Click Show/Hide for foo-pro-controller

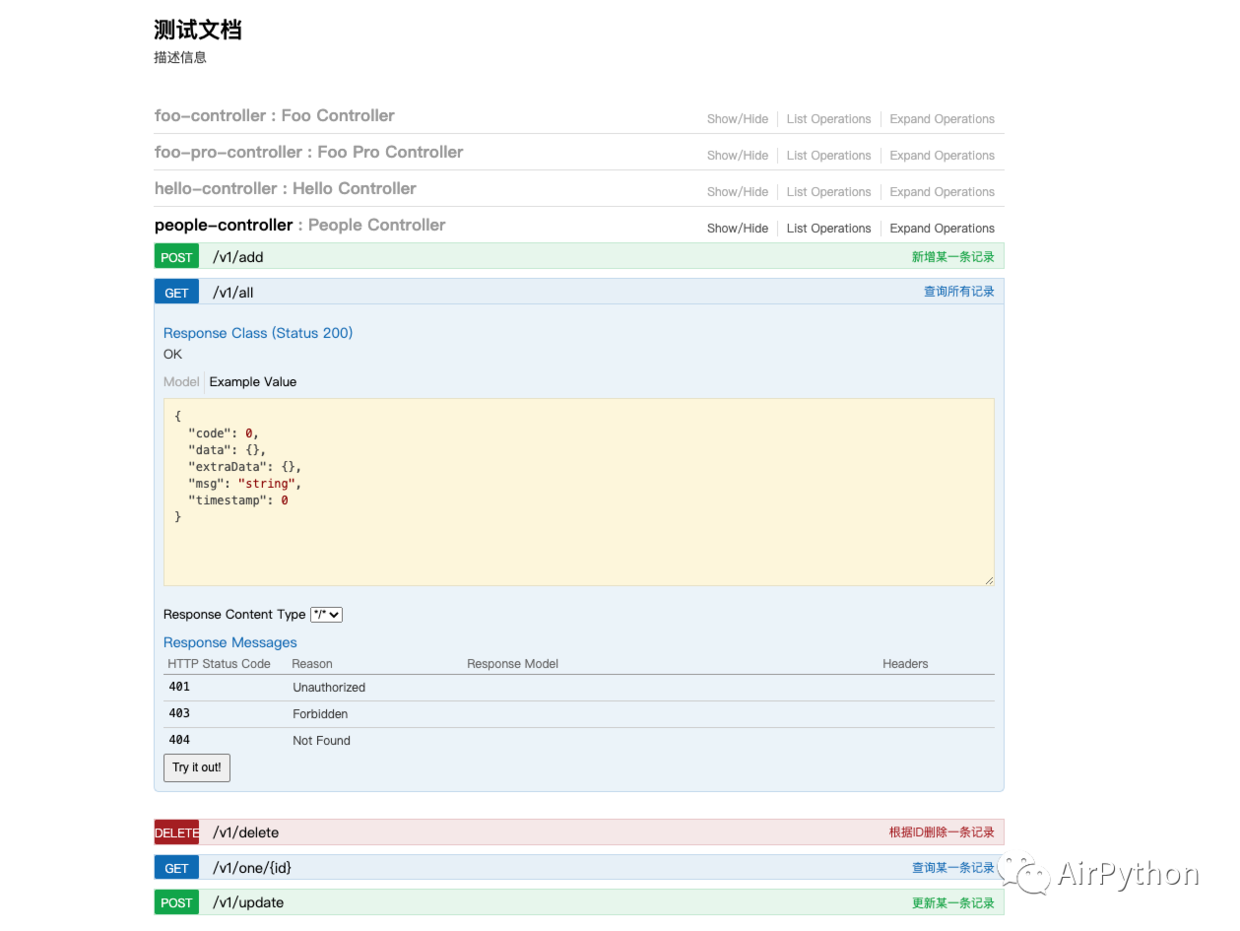(x=737, y=155)
